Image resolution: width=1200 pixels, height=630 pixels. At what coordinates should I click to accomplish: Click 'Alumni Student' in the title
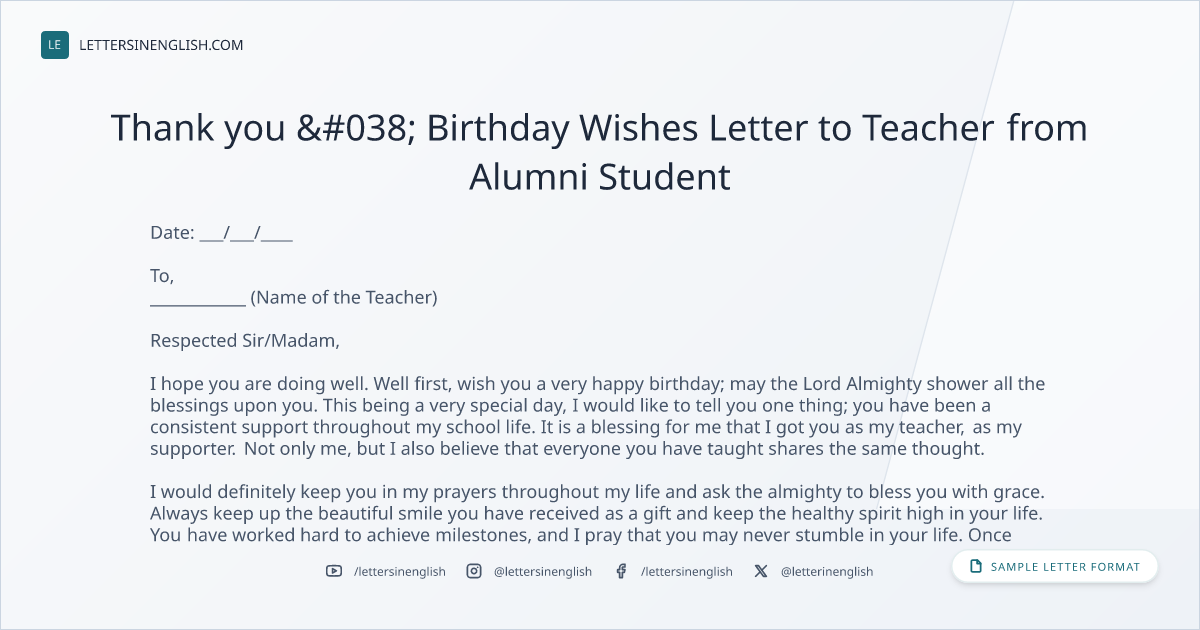point(600,177)
